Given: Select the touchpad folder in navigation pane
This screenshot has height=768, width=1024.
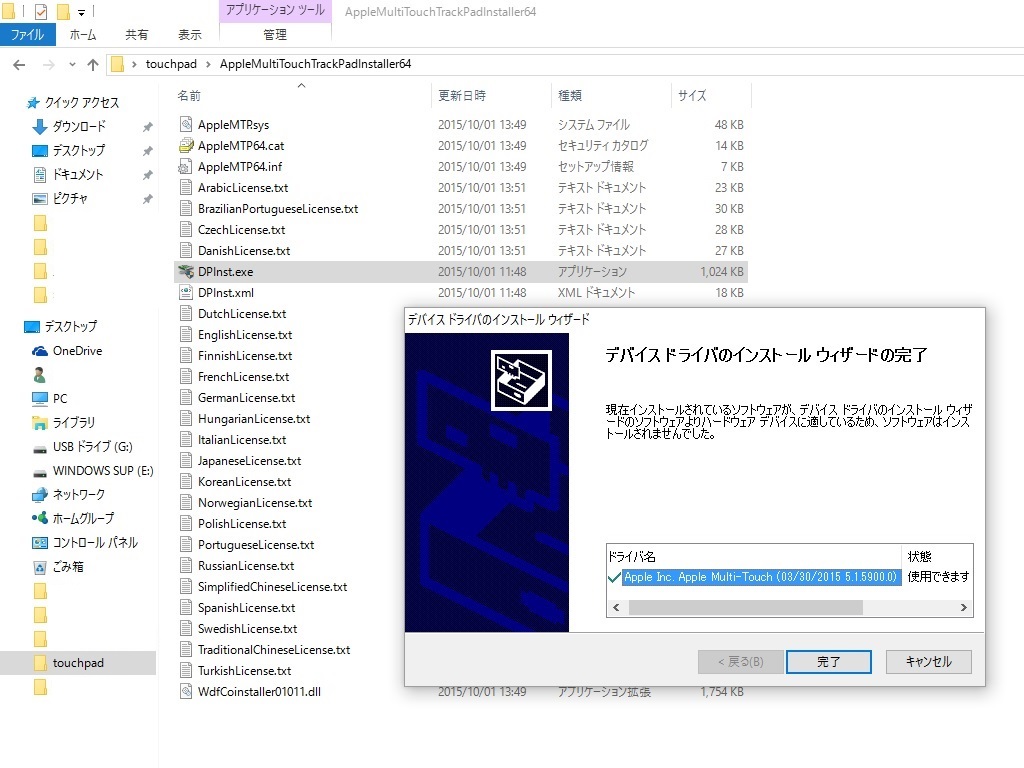Looking at the screenshot, I should pyautogui.click(x=78, y=663).
